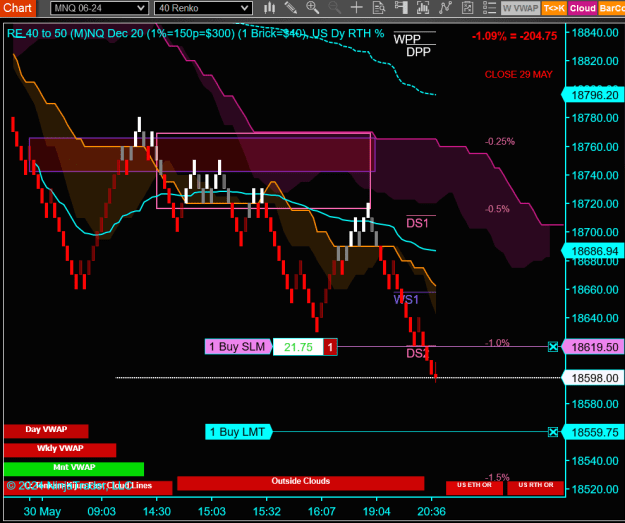Click the -1.5% level label

click(x=497, y=477)
